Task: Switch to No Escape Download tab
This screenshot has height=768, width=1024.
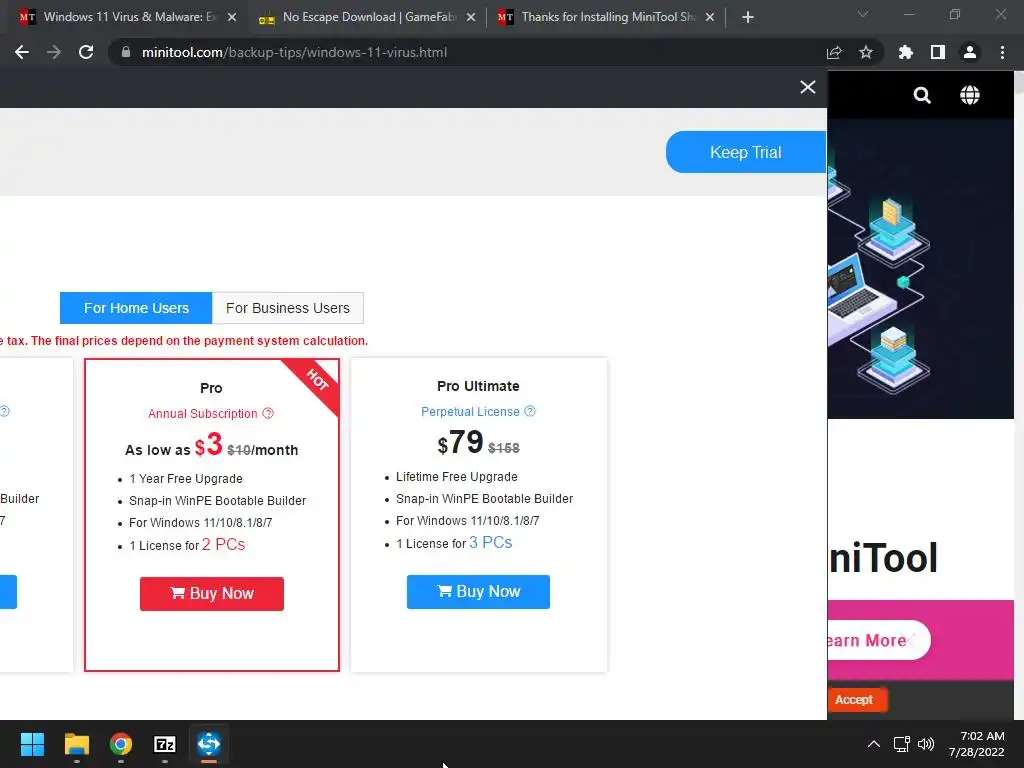Action: (x=366, y=17)
